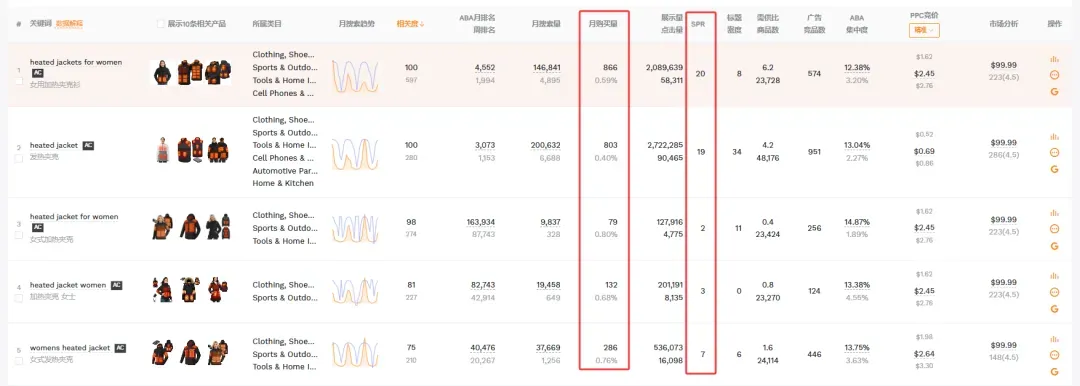1080x386 pixels.
Task: Open bar chart icon for womens heated jacket
Action: click(x=1054, y=339)
